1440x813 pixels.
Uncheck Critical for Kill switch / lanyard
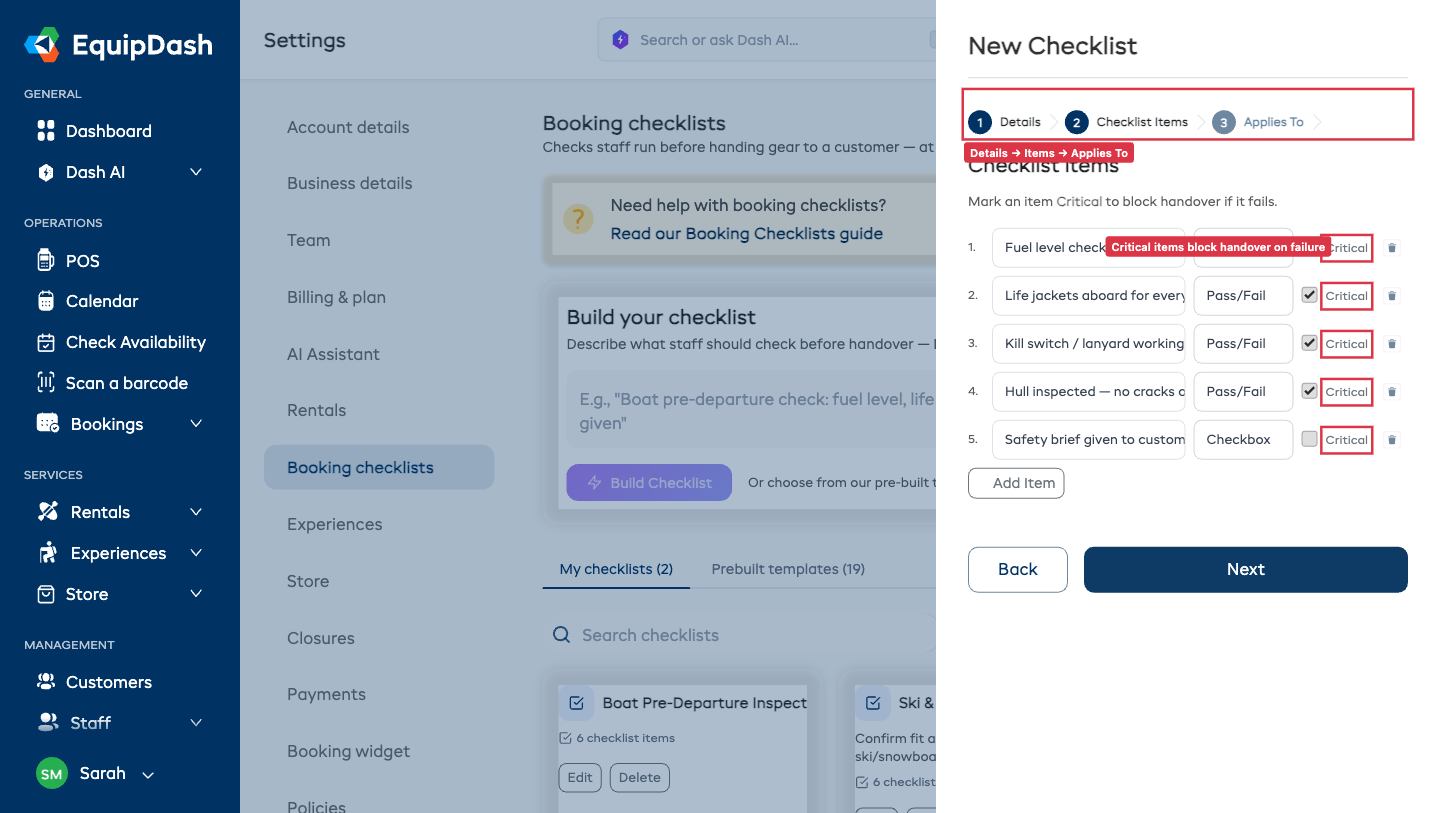click(1309, 343)
